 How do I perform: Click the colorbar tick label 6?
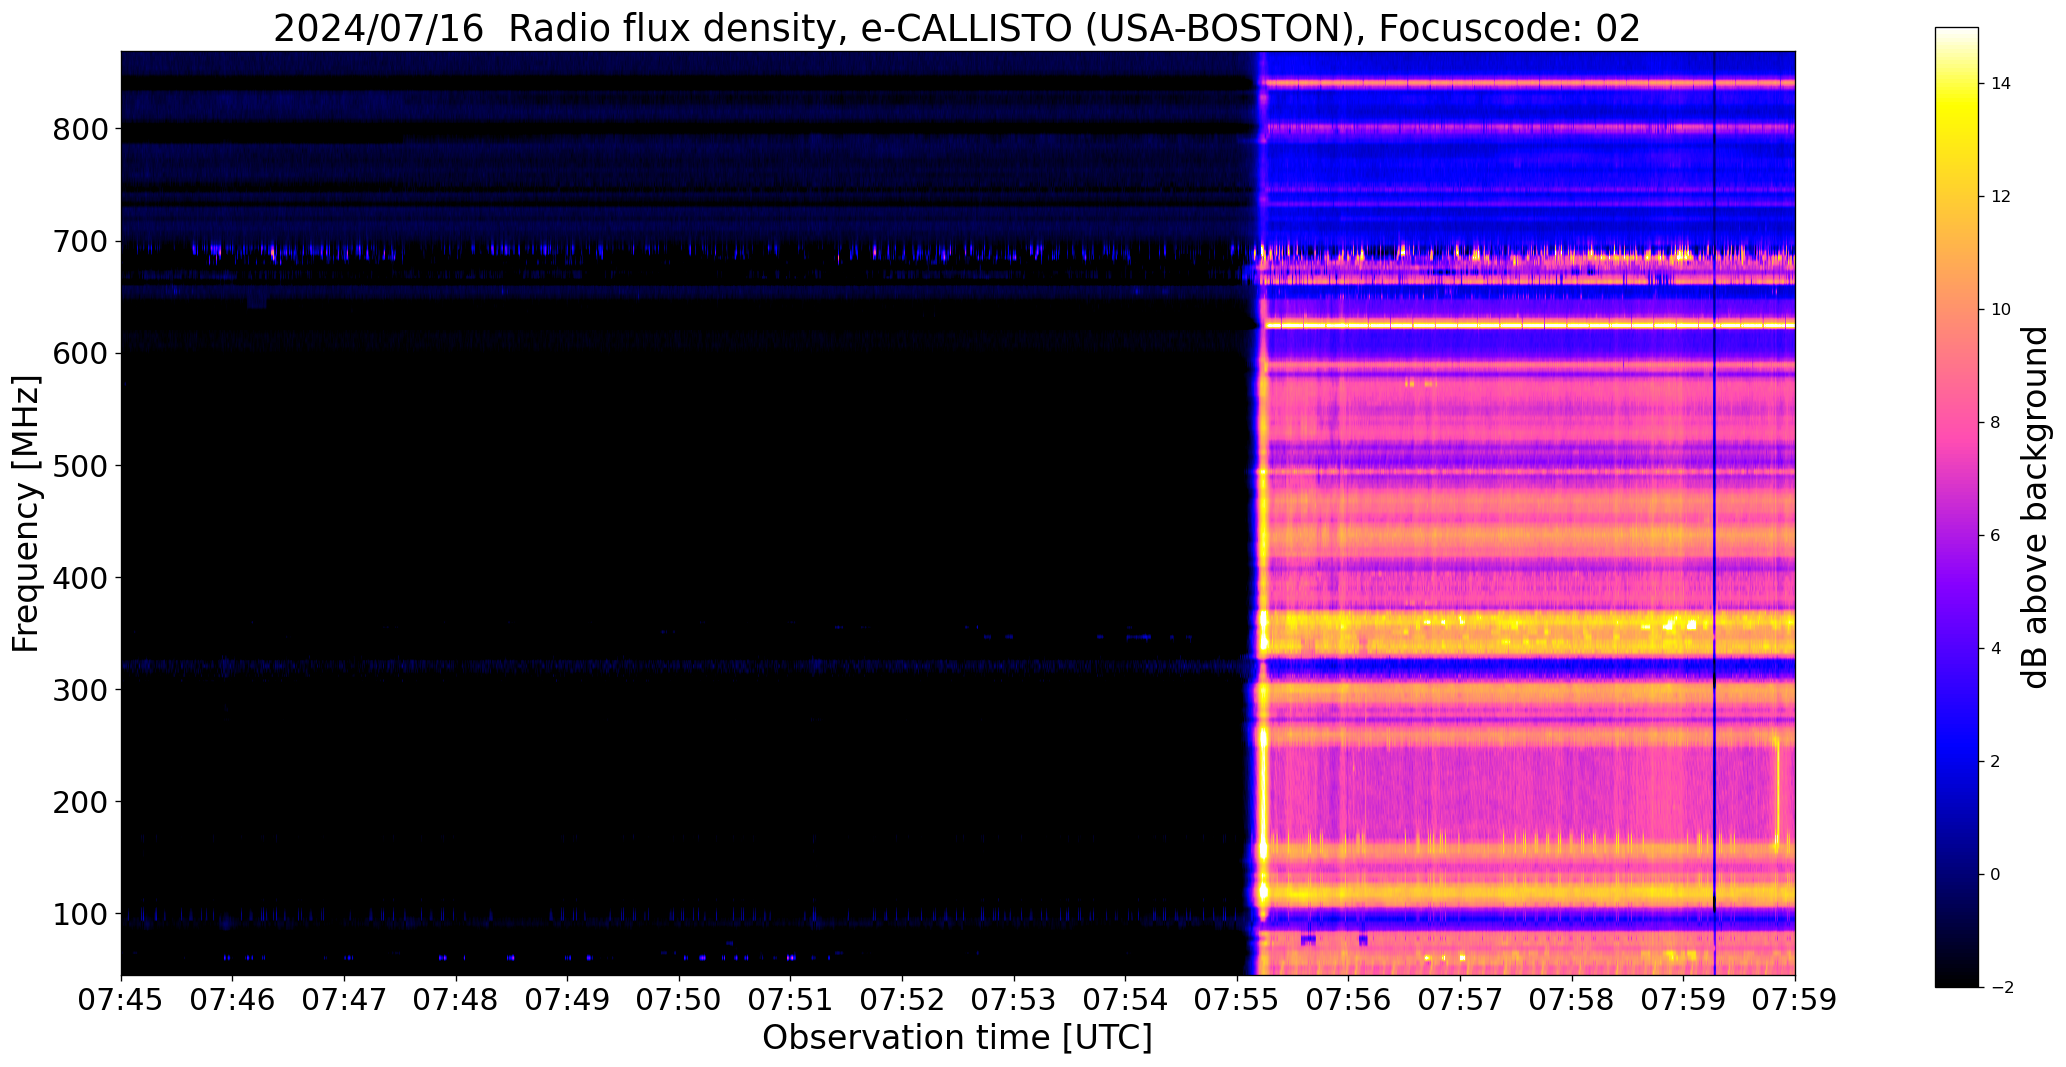click(1996, 536)
